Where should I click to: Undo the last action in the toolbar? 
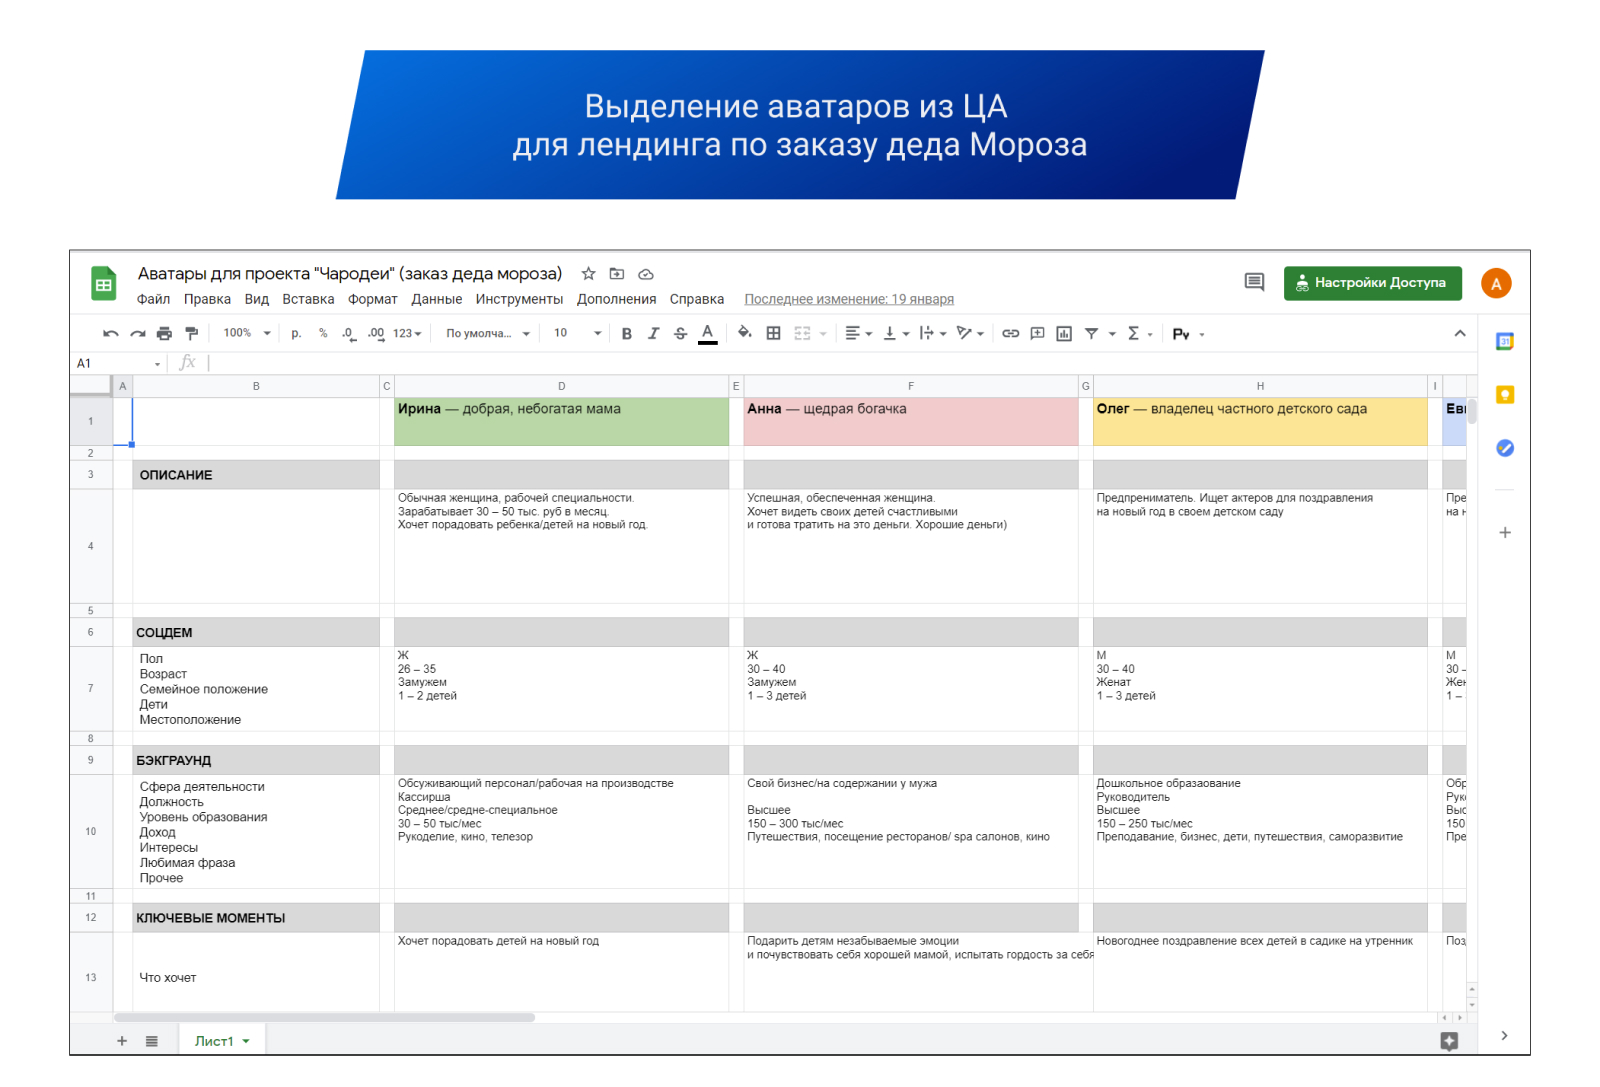click(111, 334)
